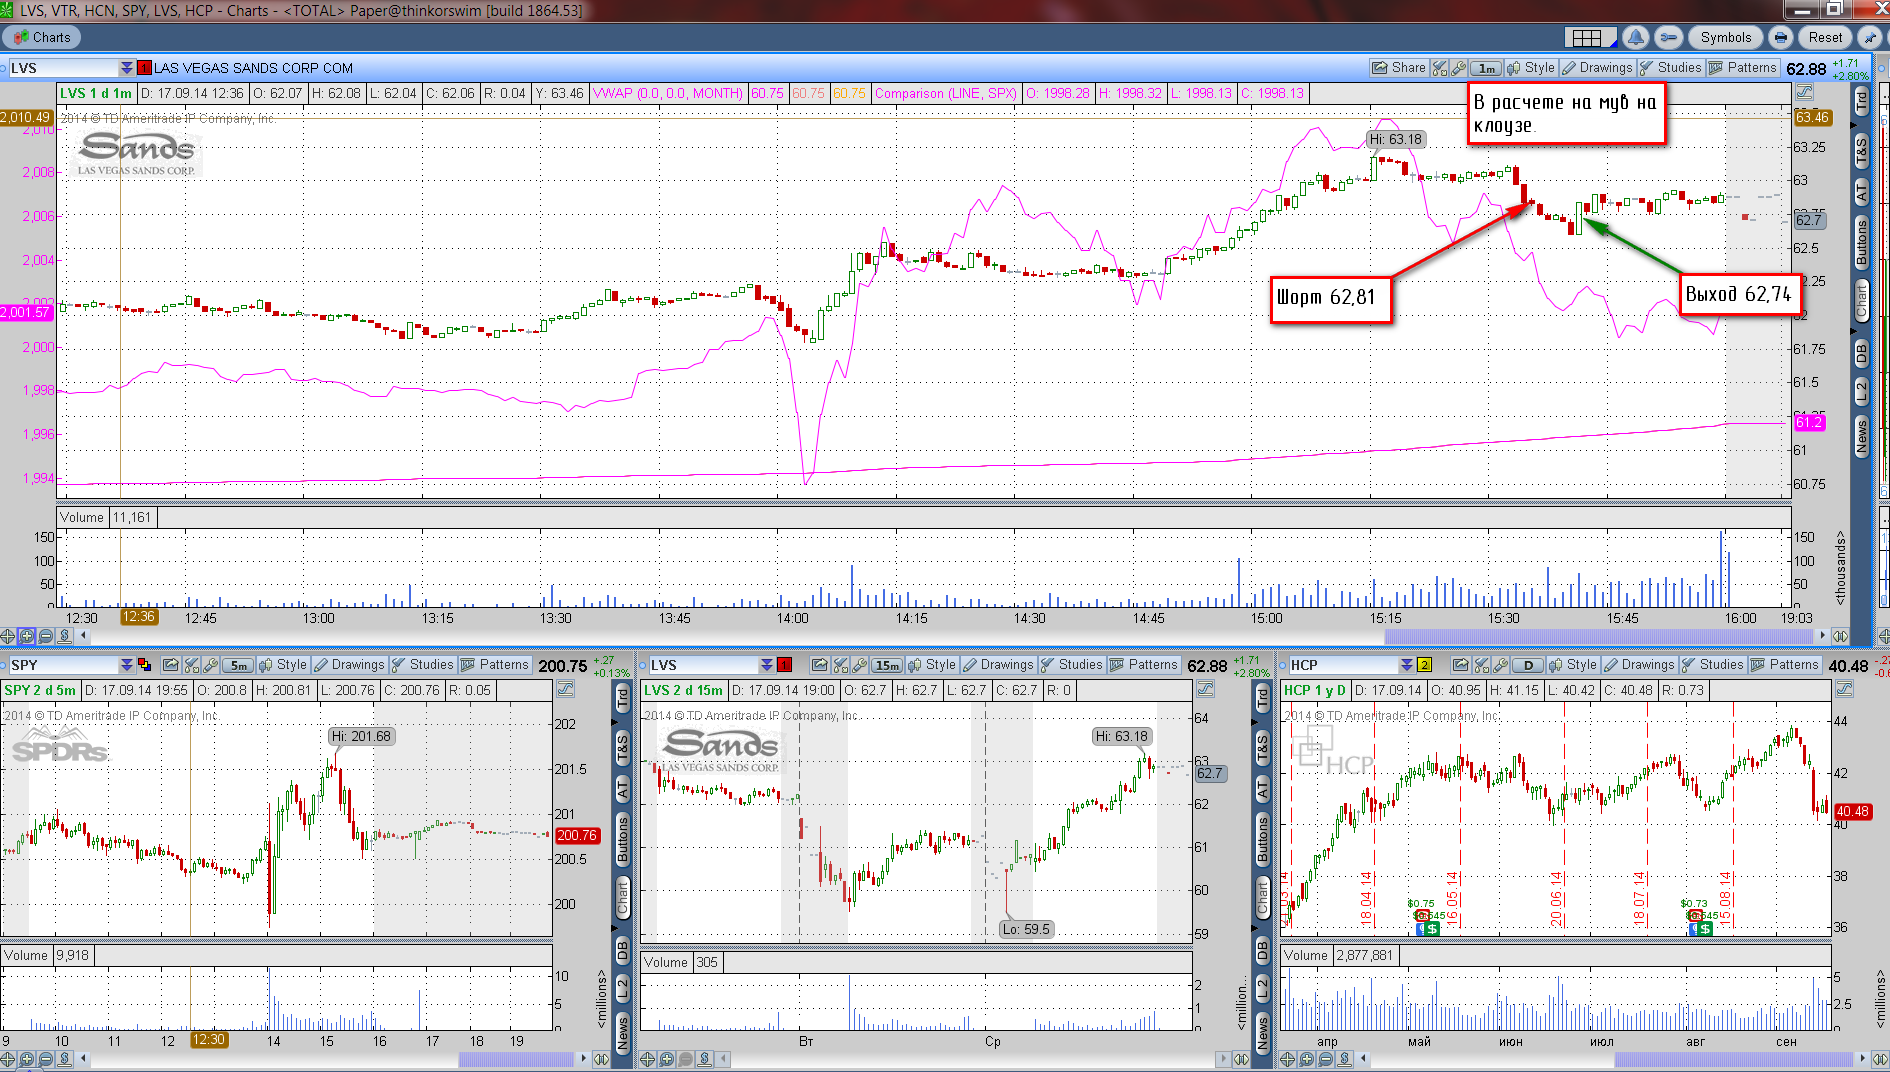The width and height of the screenshot is (1890, 1072).
Task: Expand the HCP symbol dropdown arrow
Action: pyautogui.click(x=1407, y=665)
